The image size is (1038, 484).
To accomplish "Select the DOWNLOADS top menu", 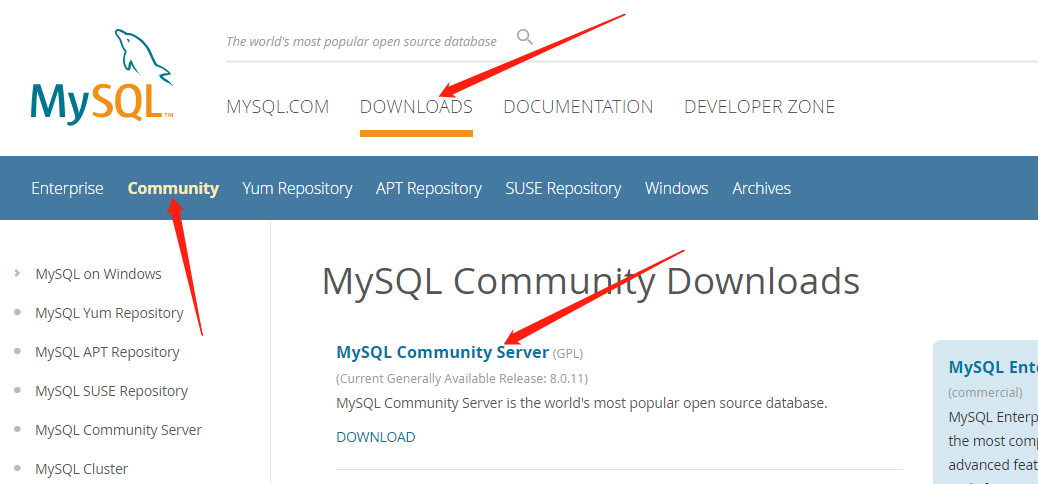I will click(416, 107).
